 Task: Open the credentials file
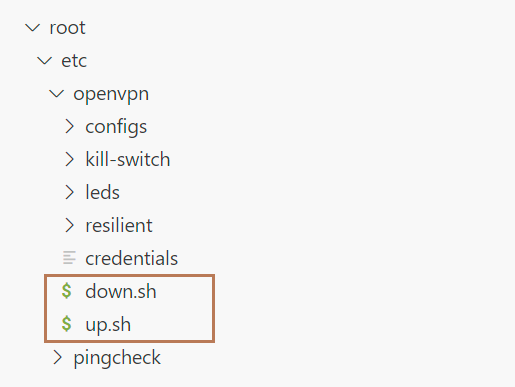[x=132, y=258]
